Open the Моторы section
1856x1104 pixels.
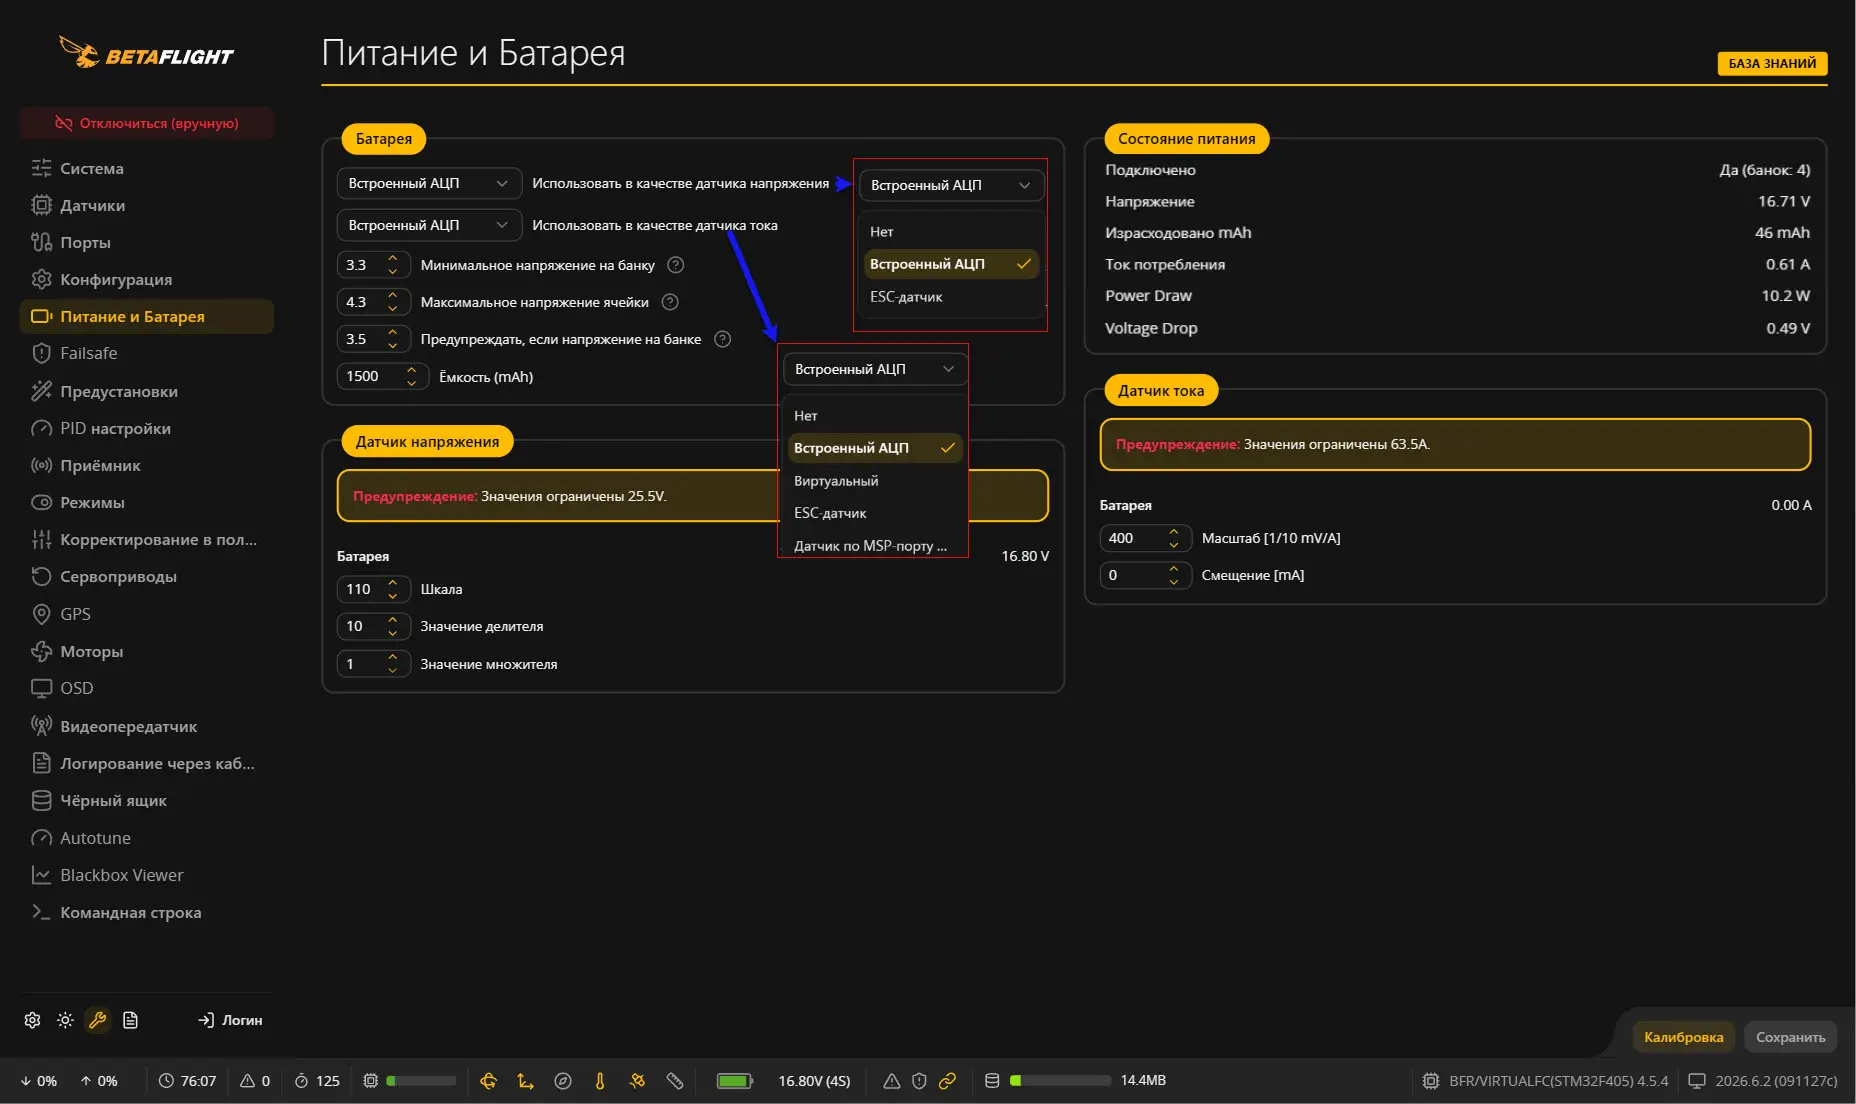pyautogui.click(x=146, y=651)
